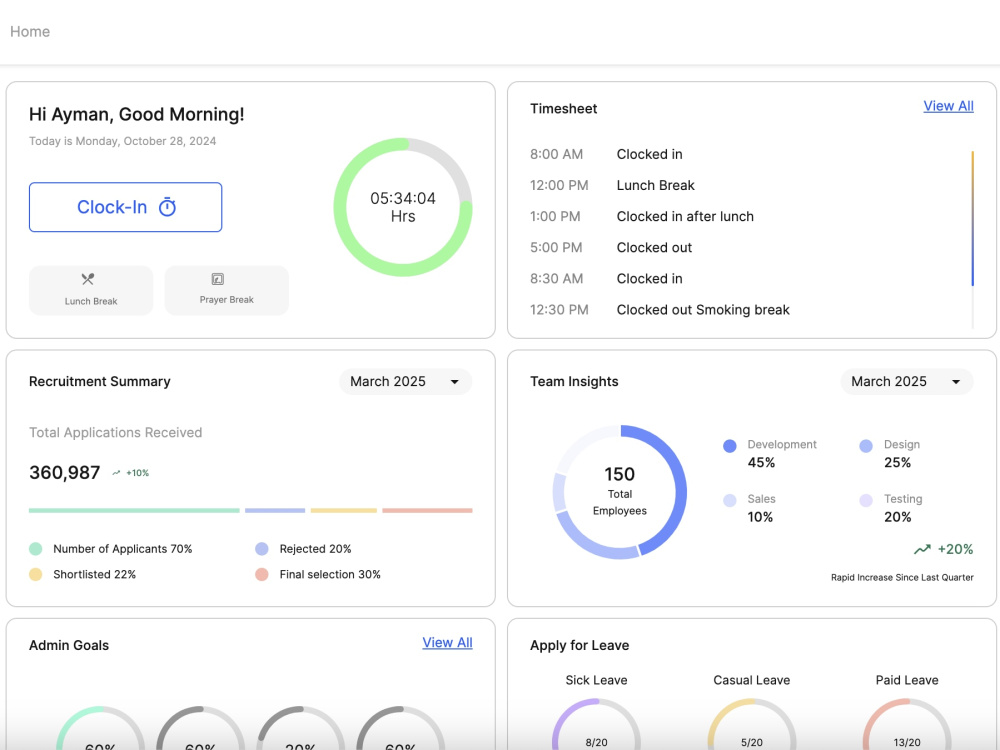
Task: Select the '8:30 AM Clocked in' timesheet entry
Action: pyautogui.click(x=606, y=279)
